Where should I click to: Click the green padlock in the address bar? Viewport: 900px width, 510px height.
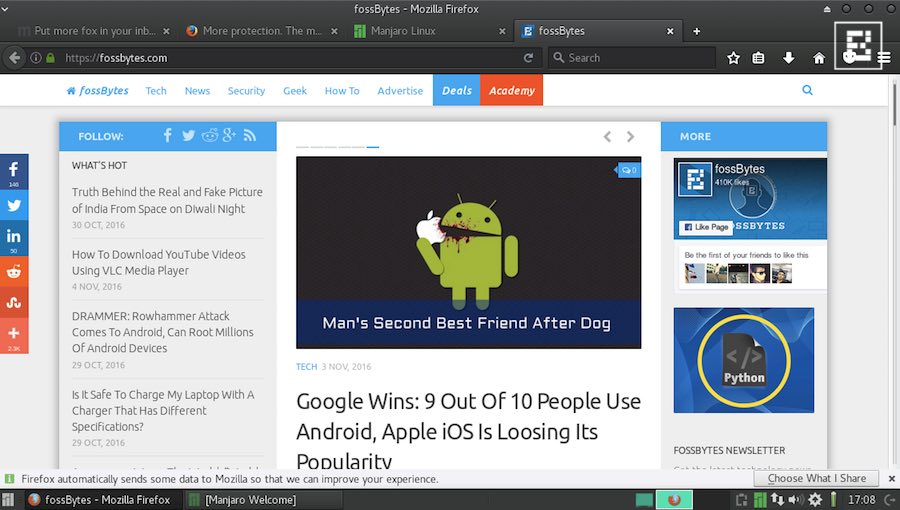51,58
